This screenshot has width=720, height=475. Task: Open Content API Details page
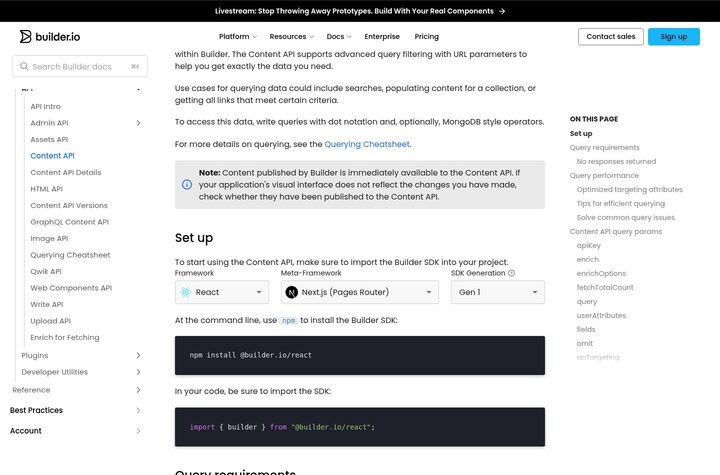point(66,173)
